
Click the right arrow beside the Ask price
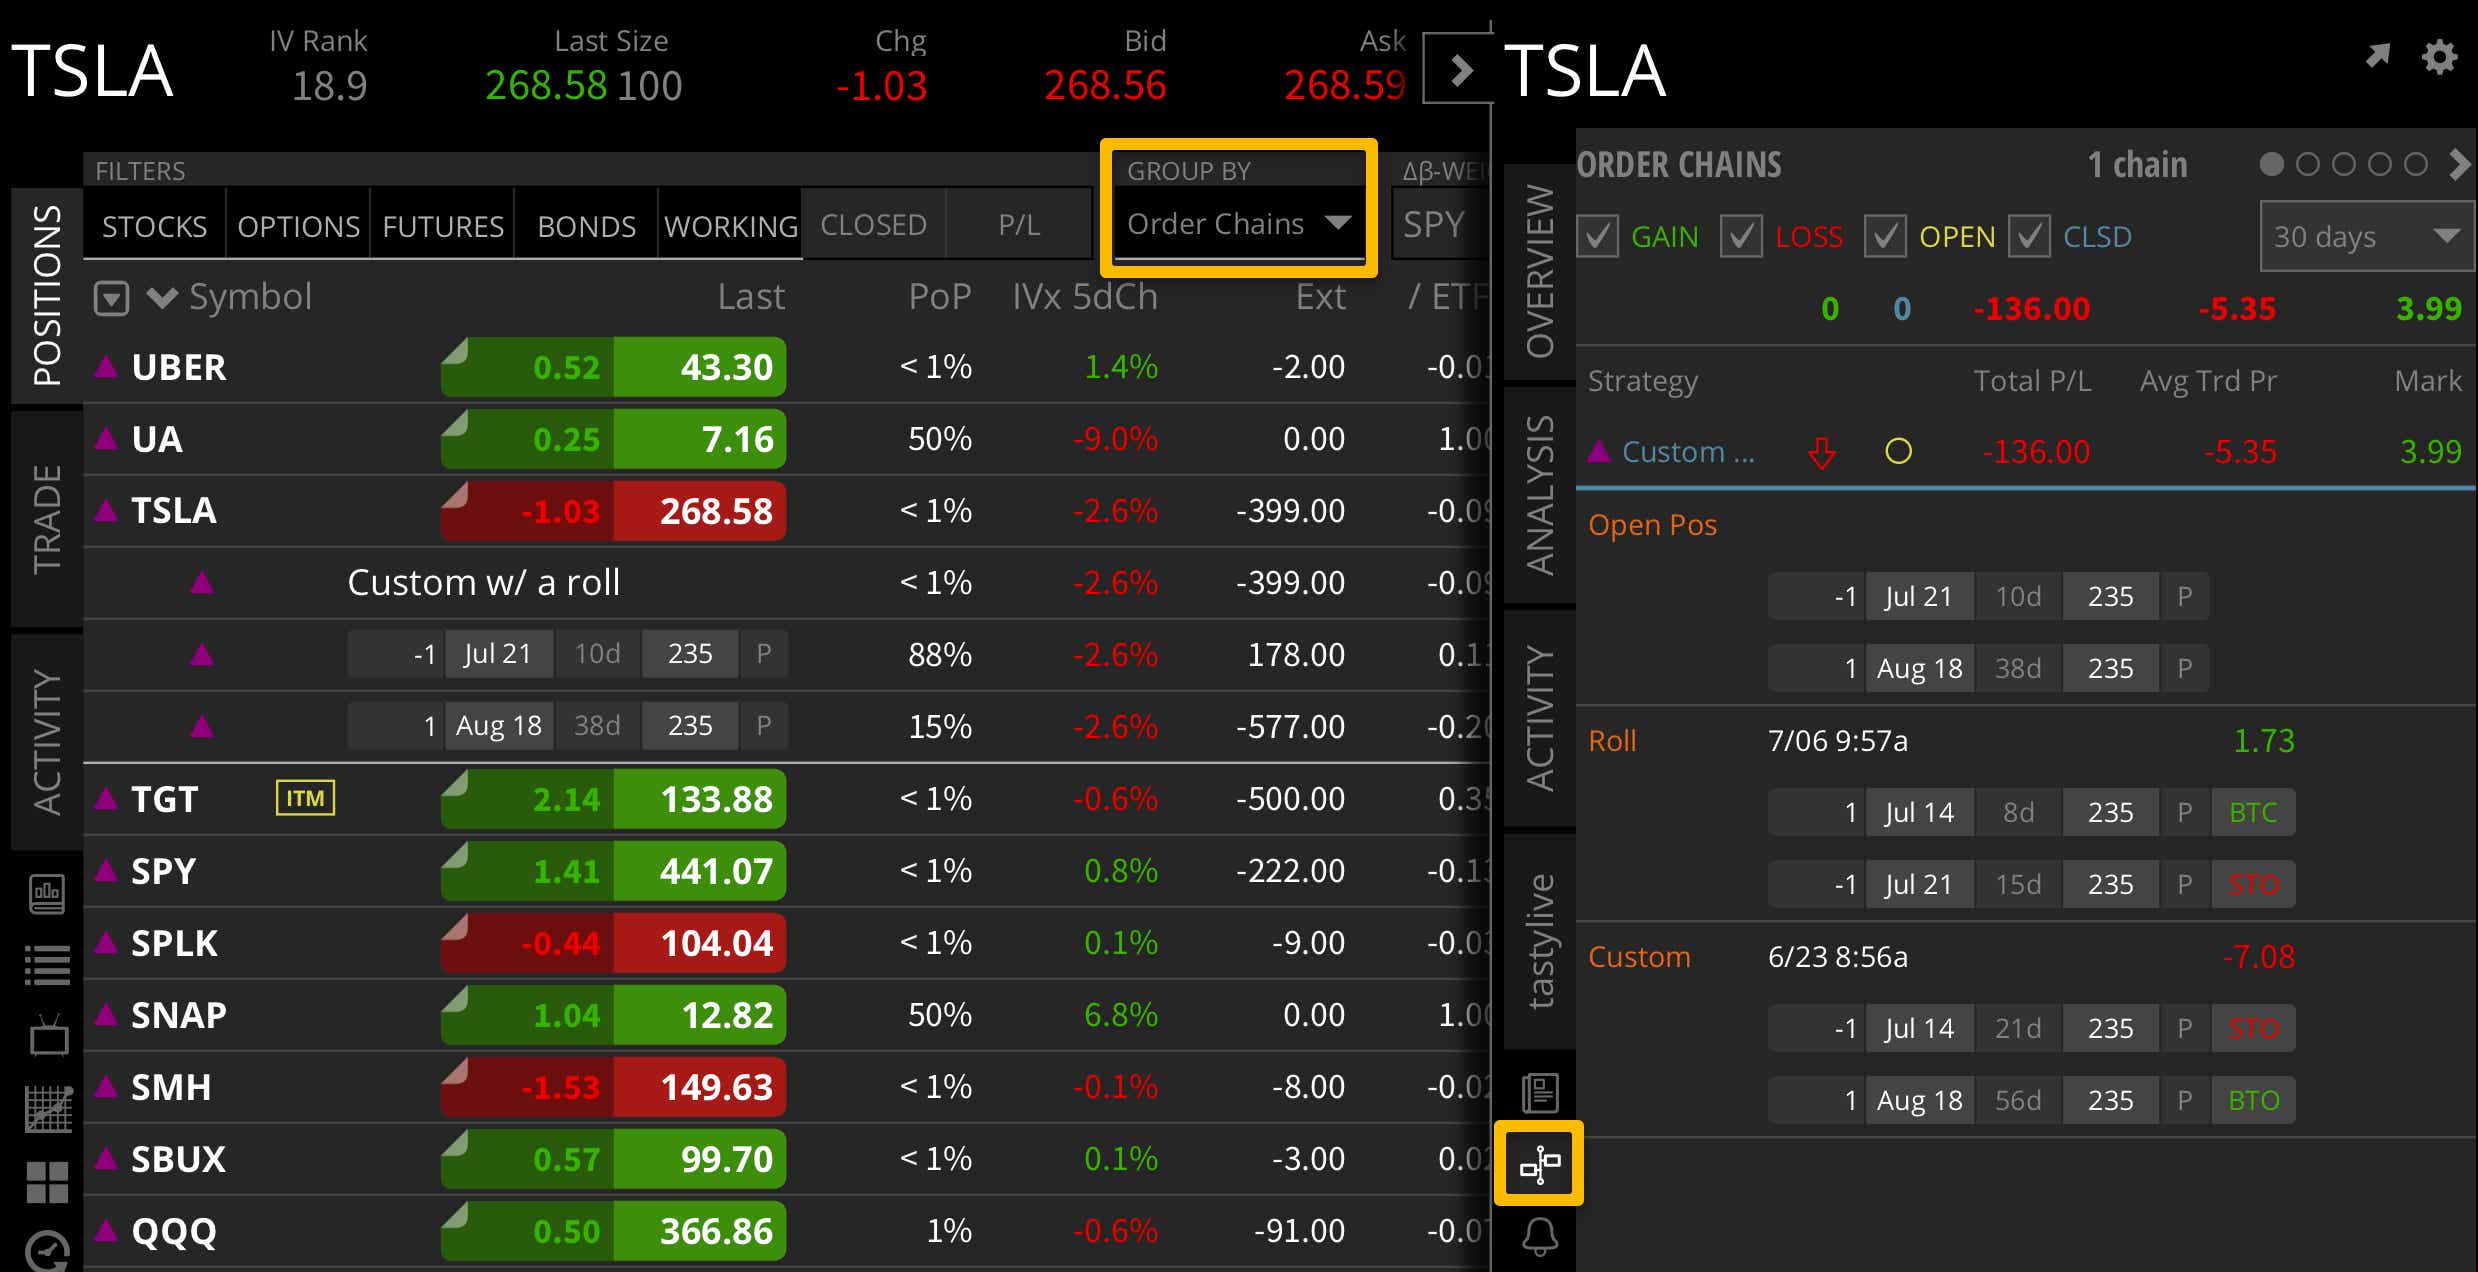(x=1459, y=70)
